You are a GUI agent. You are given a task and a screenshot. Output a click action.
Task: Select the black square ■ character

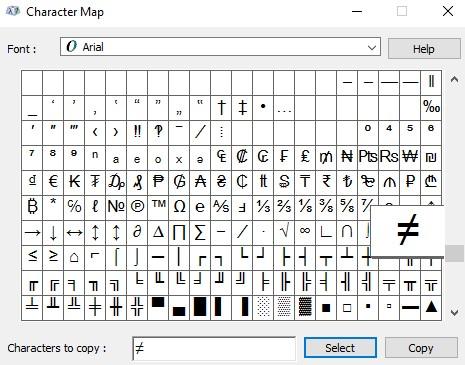tap(326, 308)
